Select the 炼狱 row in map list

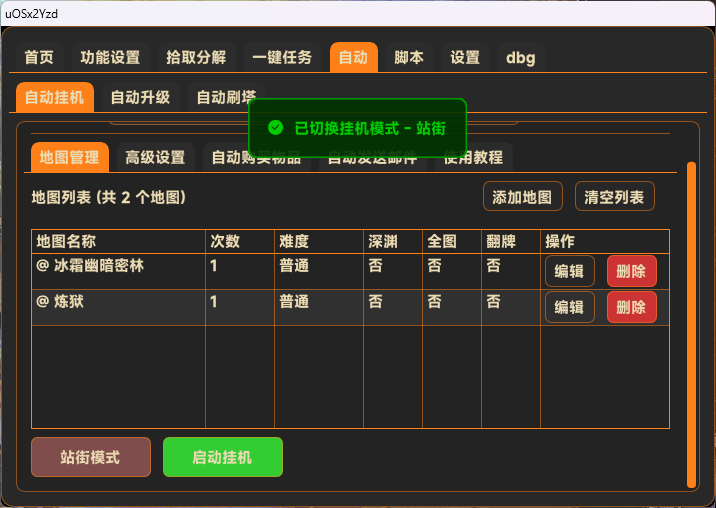click(x=120, y=302)
